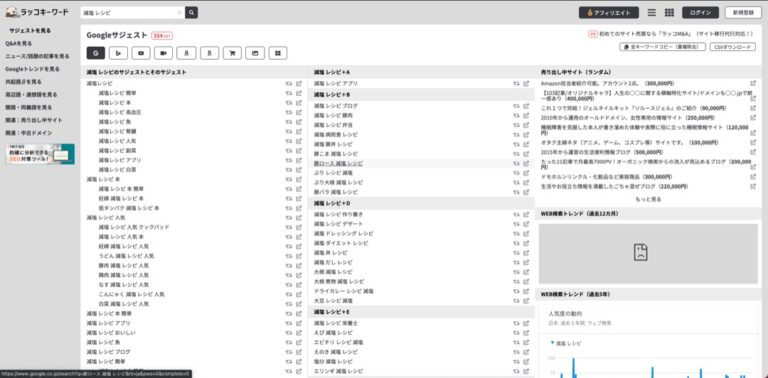Image resolution: width=768 pixels, height=378 pixels.
Task: Click the keyword search input field
Action: [130, 13]
